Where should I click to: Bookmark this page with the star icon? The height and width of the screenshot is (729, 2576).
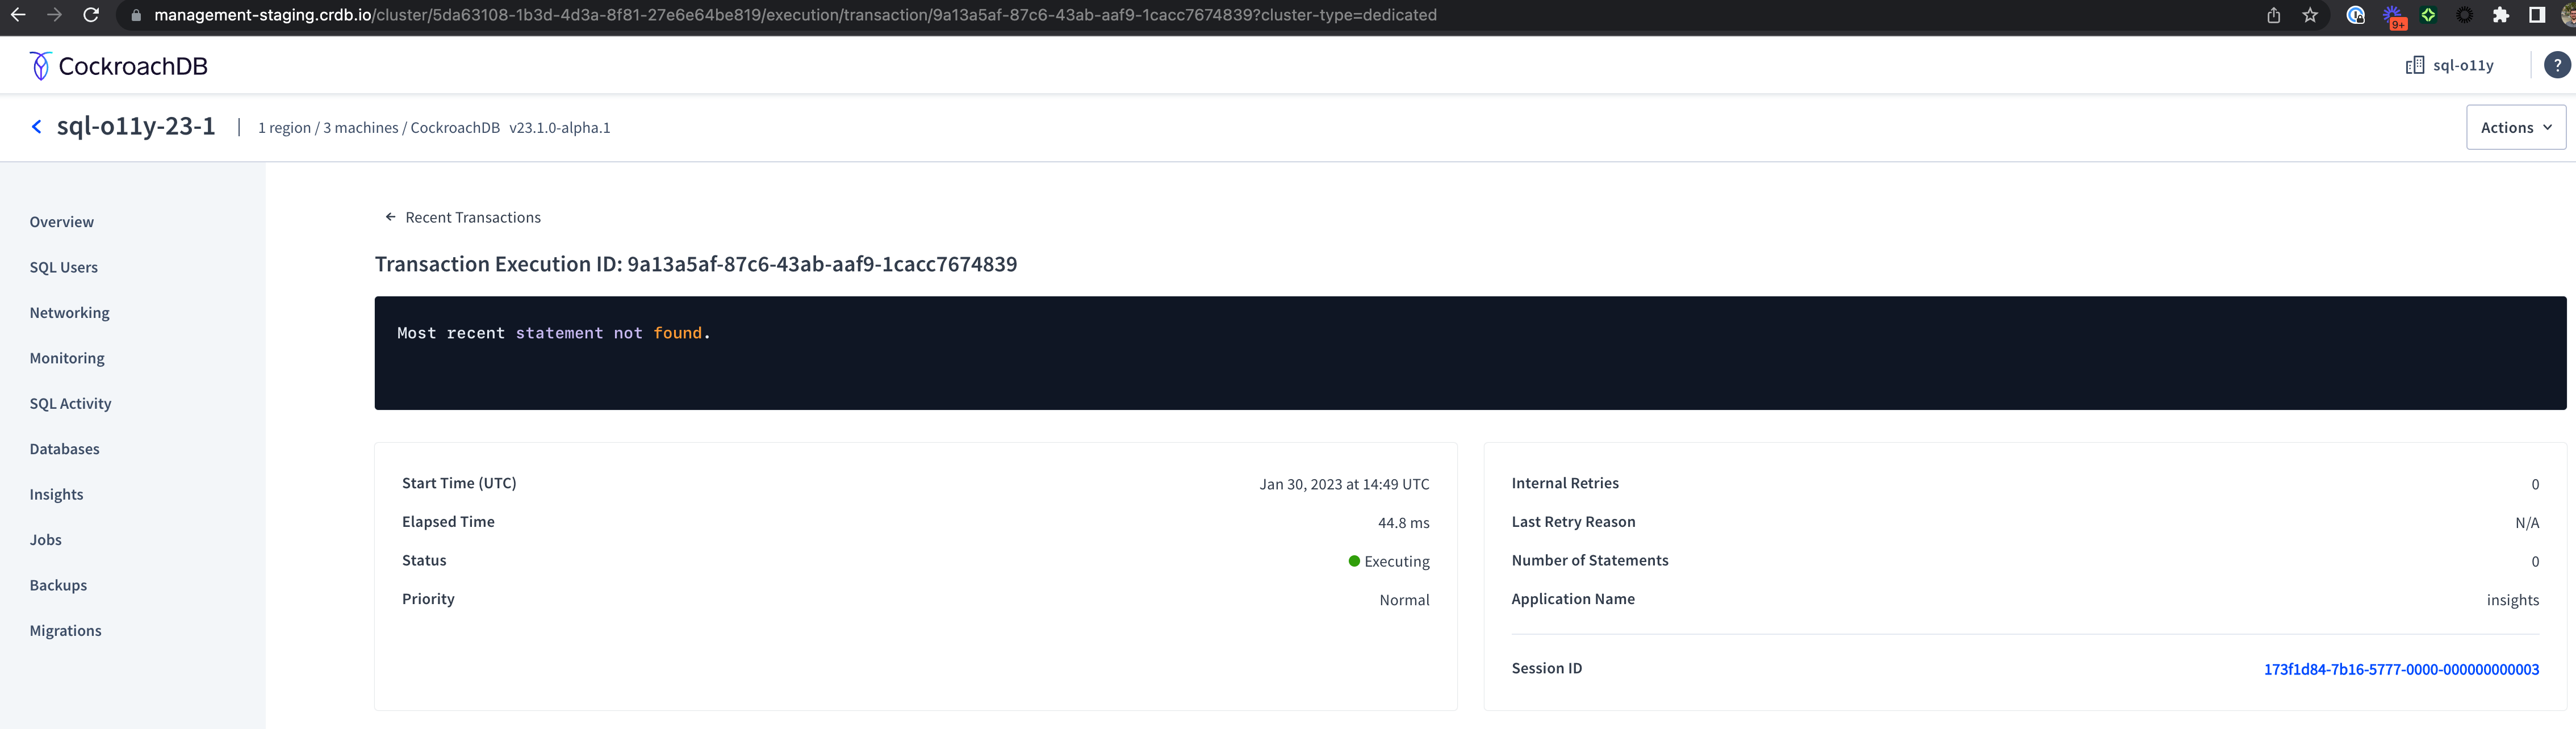point(2310,15)
